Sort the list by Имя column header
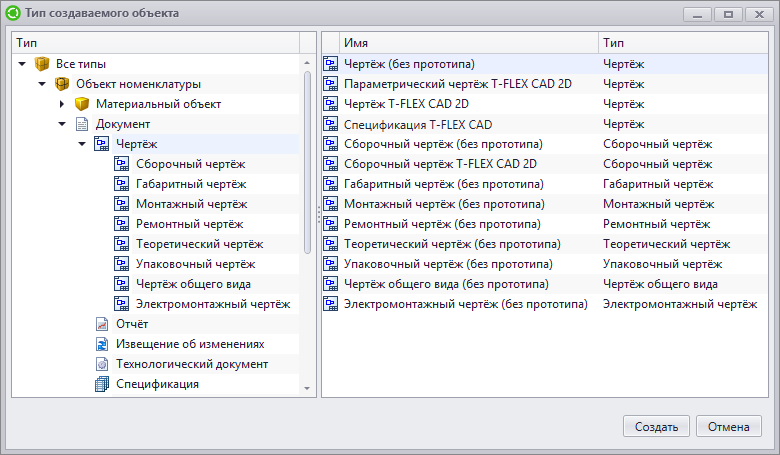 pyautogui.click(x=469, y=43)
